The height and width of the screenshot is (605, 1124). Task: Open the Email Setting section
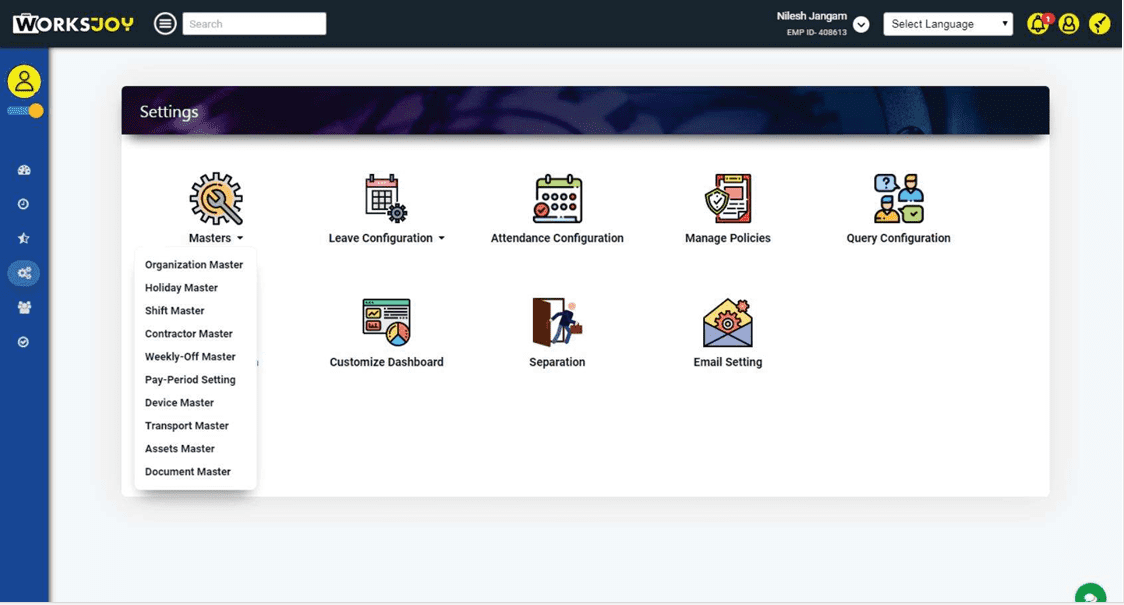(x=728, y=330)
